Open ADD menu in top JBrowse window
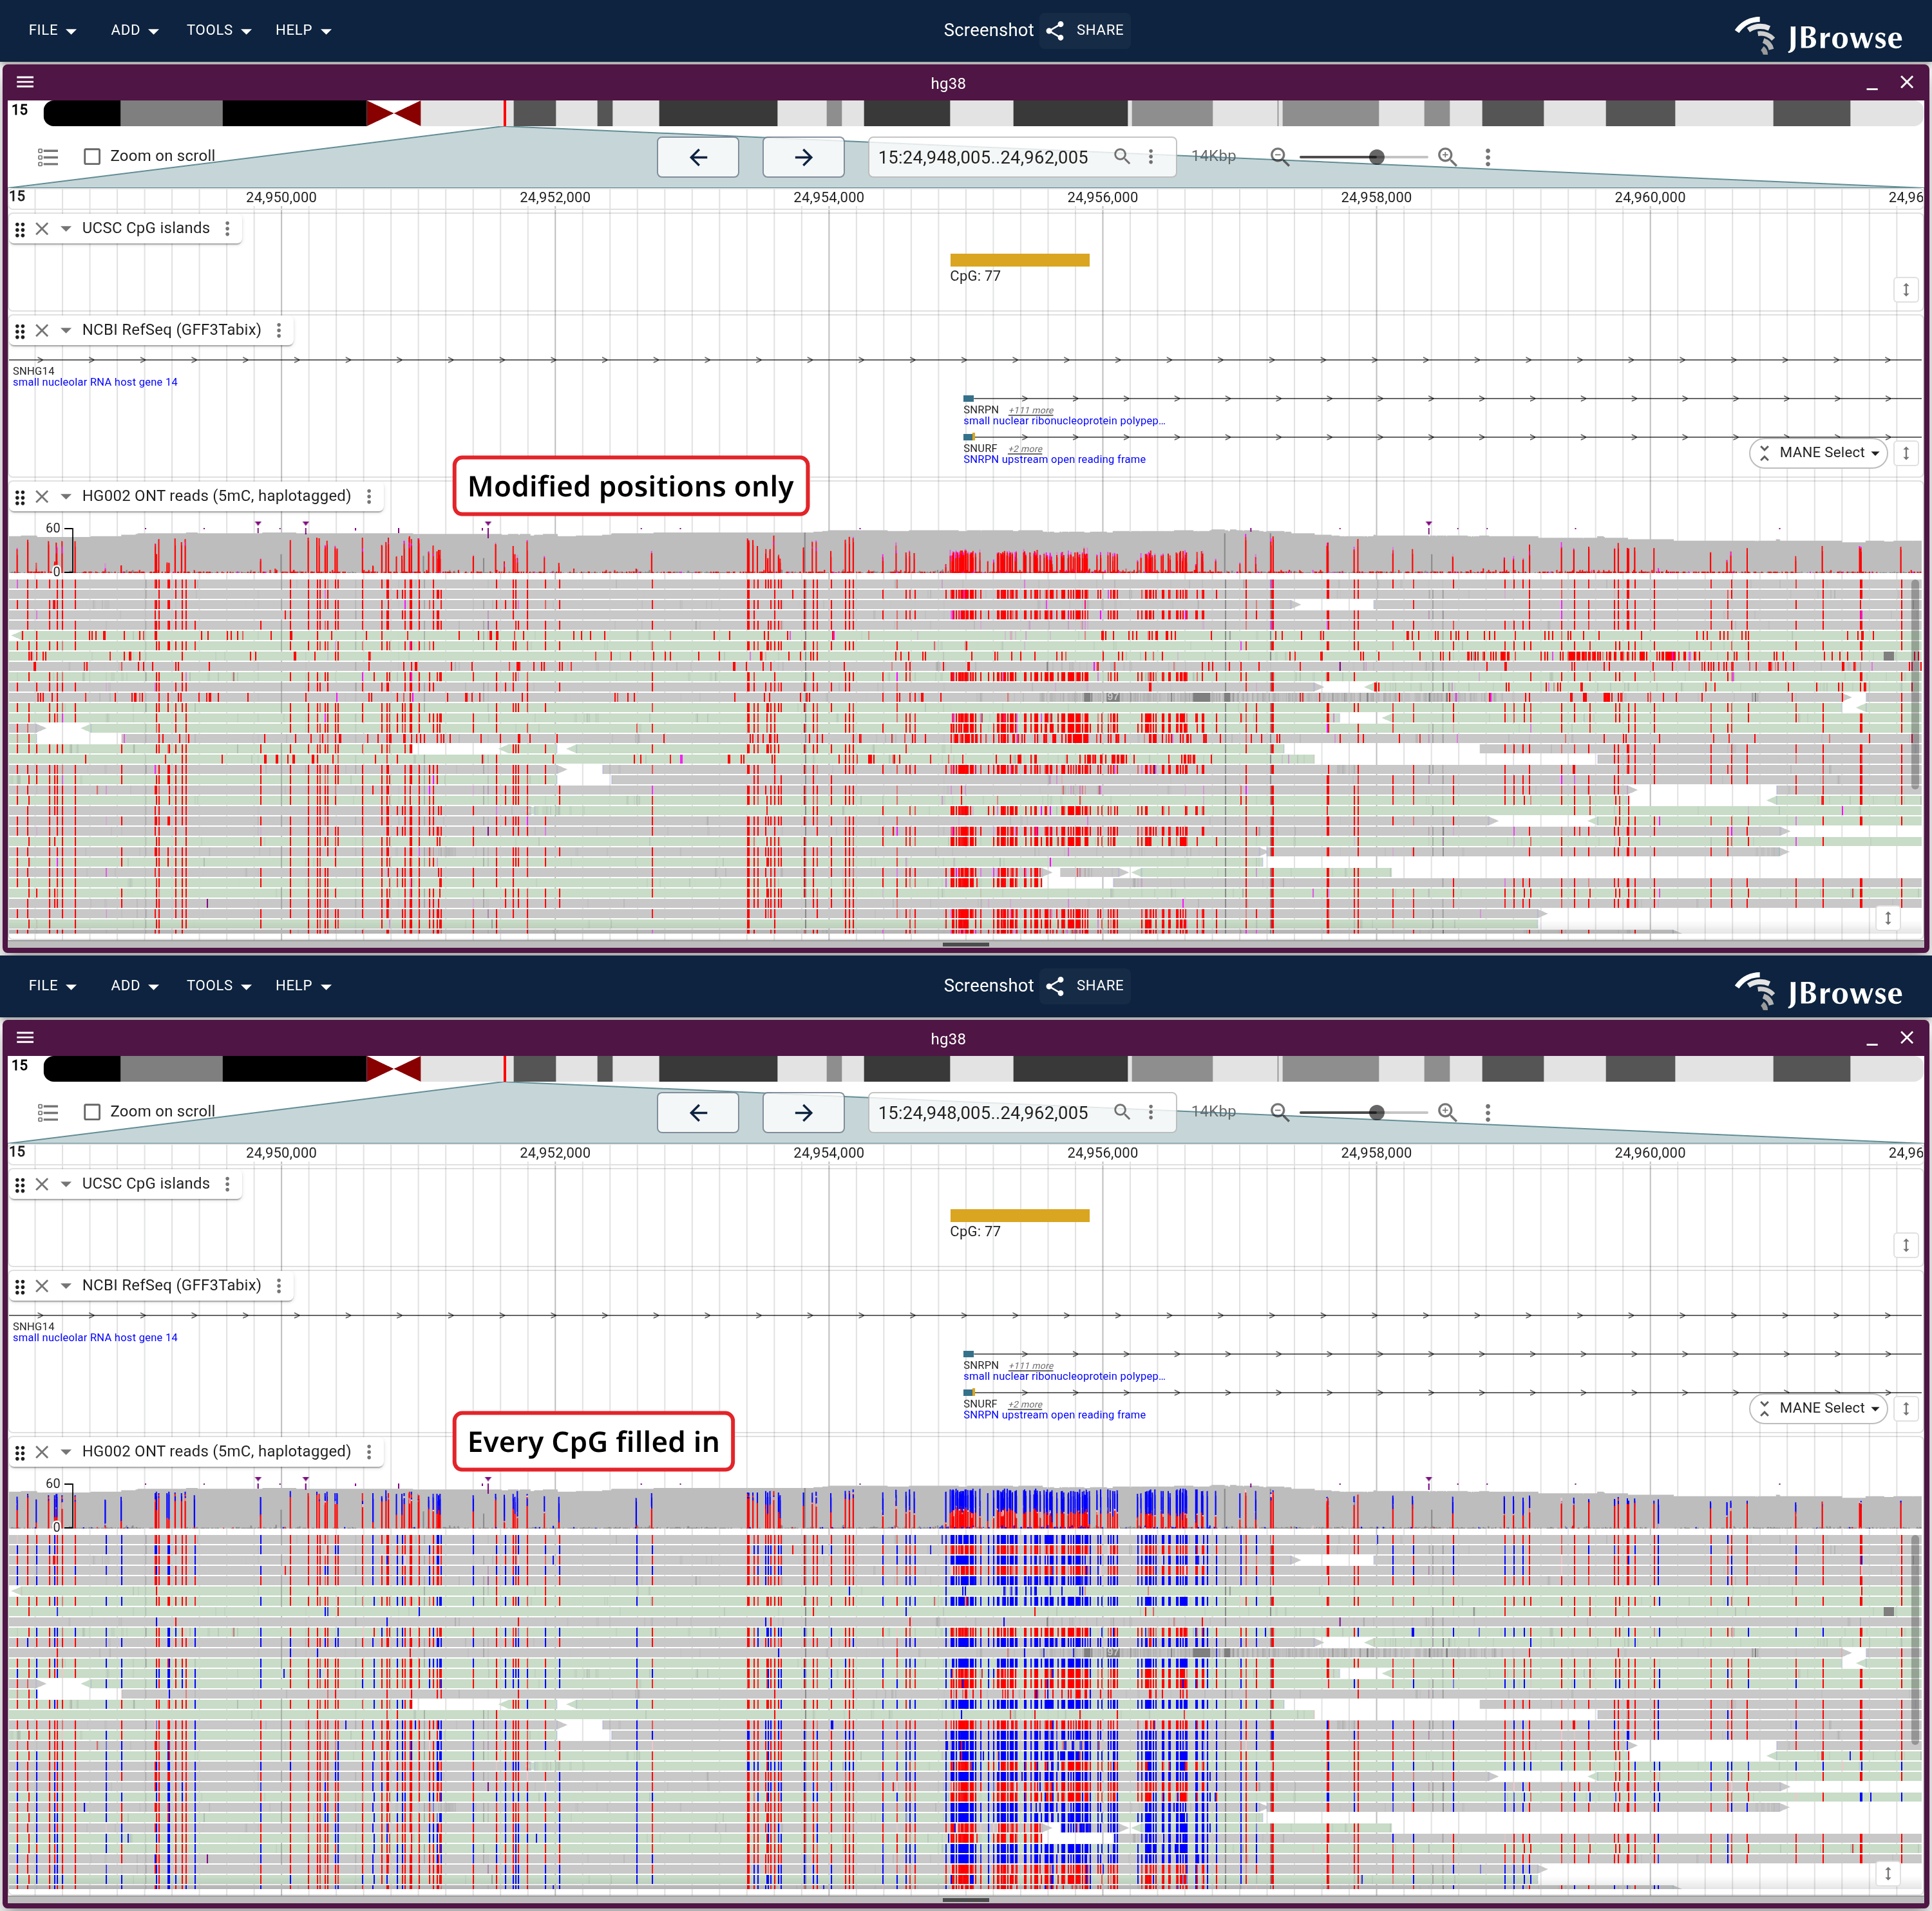This screenshot has height=1911, width=1932. 134,30
